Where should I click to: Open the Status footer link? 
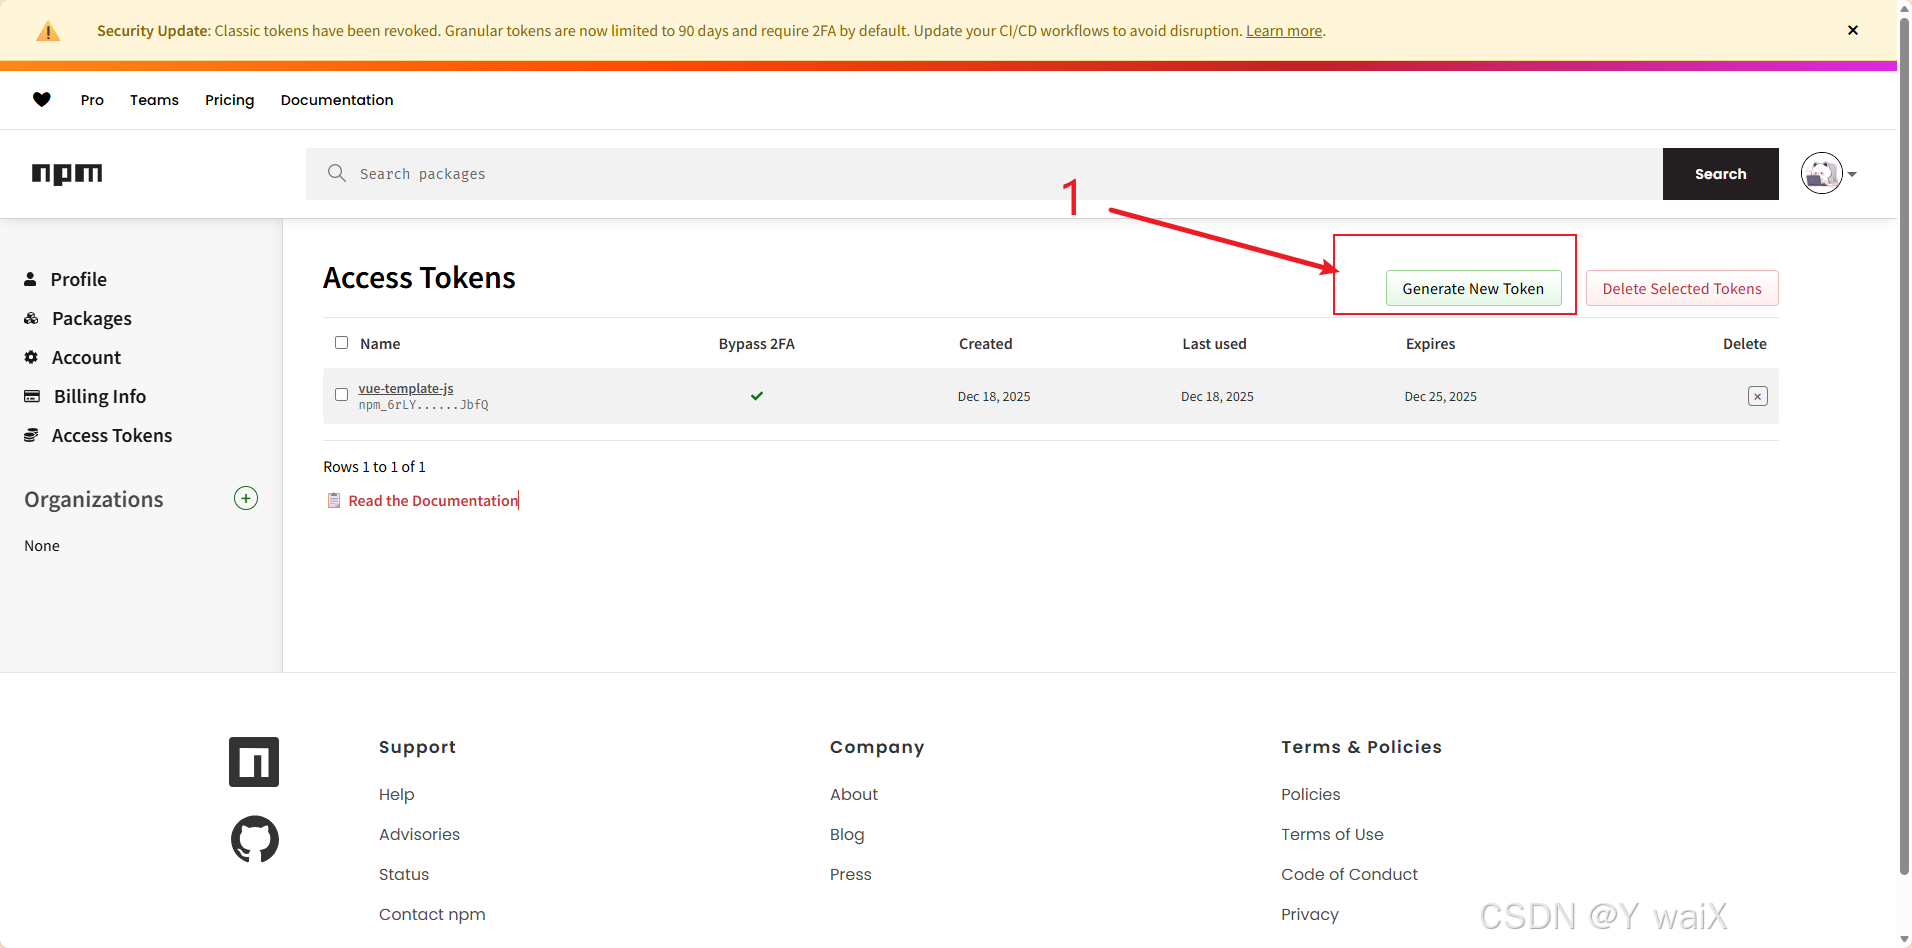404,874
